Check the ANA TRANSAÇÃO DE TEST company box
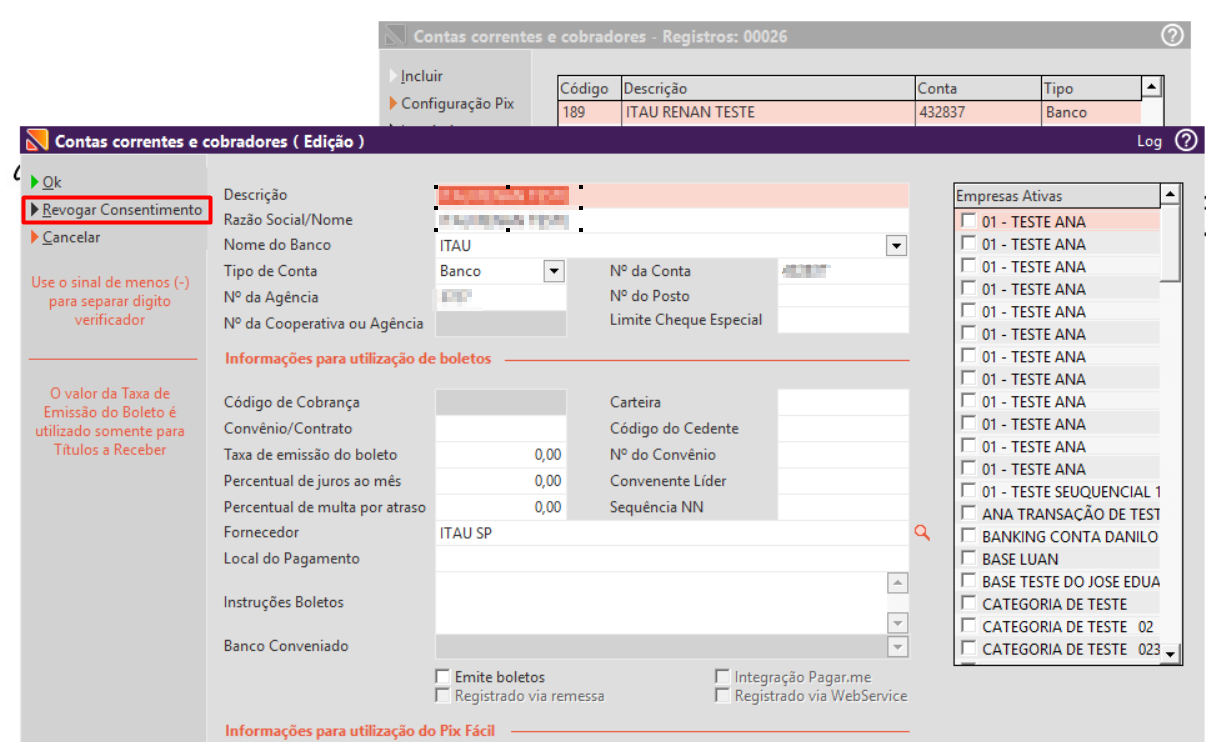Image resolution: width=1206 pixels, height=742 pixels. tap(969, 514)
